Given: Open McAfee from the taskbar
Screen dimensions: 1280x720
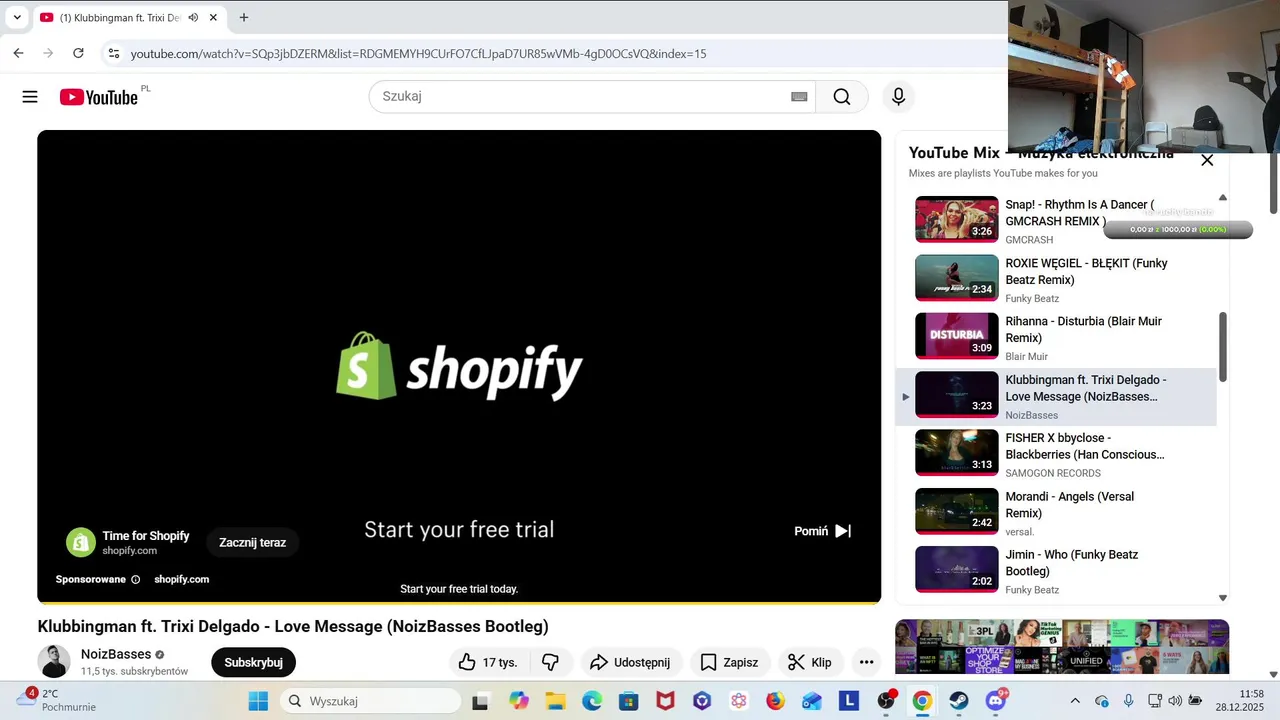Looking at the screenshot, I should click(x=665, y=701).
